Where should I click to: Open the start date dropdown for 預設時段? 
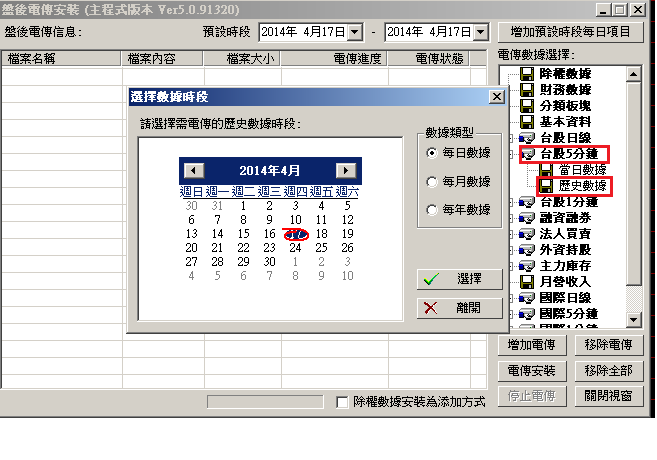tap(355, 32)
